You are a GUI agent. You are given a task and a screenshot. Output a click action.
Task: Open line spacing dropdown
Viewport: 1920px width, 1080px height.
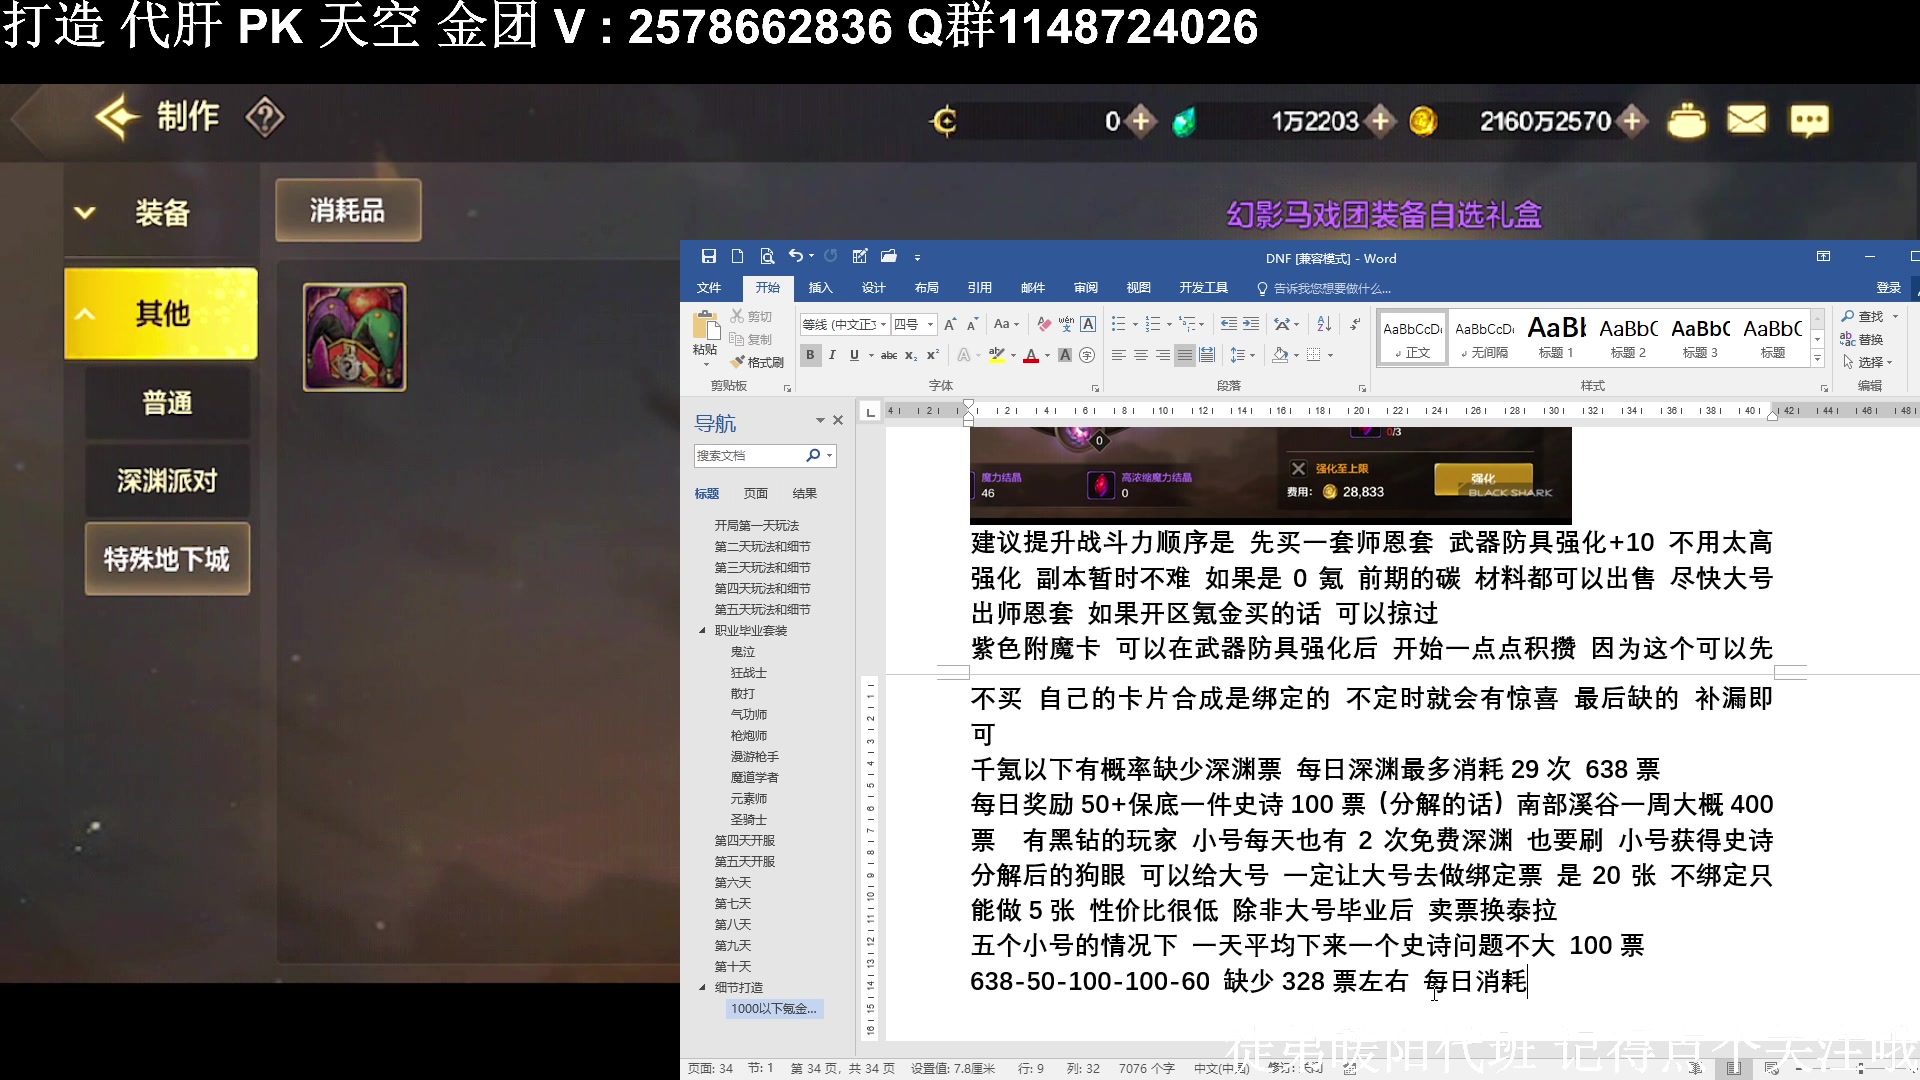point(1242,355)
